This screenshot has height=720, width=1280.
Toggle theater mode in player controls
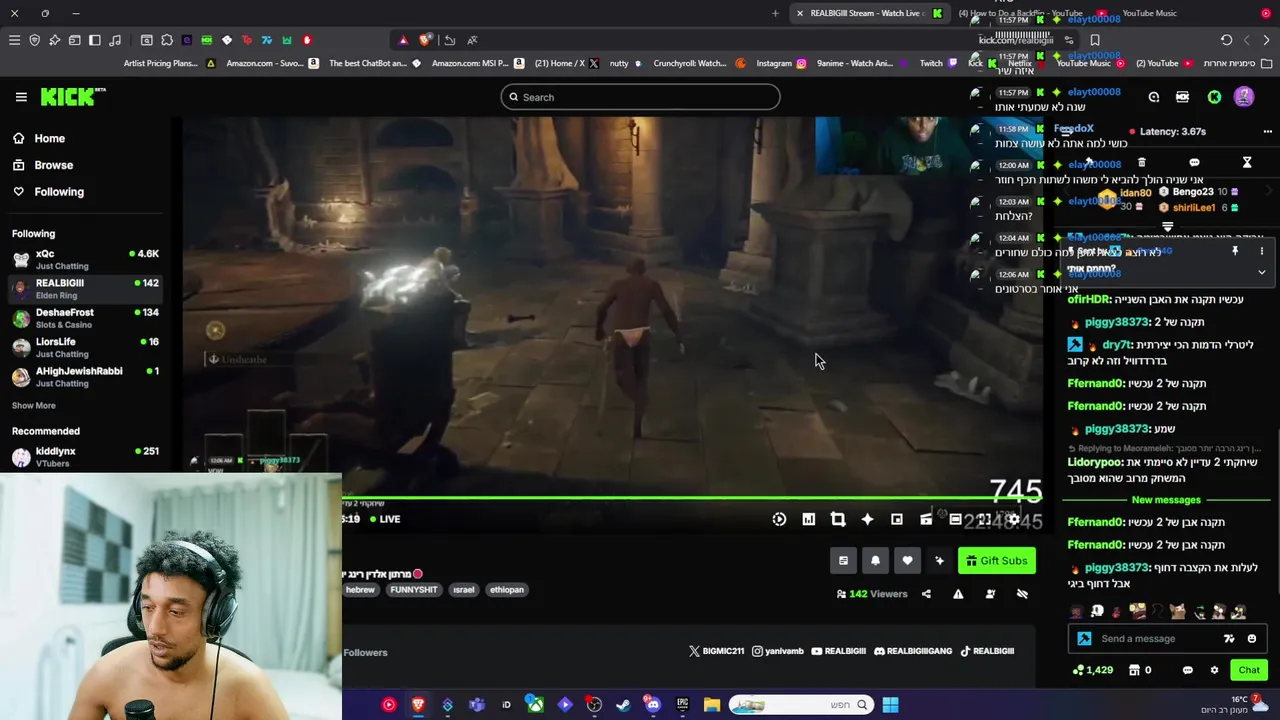pyautogui.click(x=955, y=519)
